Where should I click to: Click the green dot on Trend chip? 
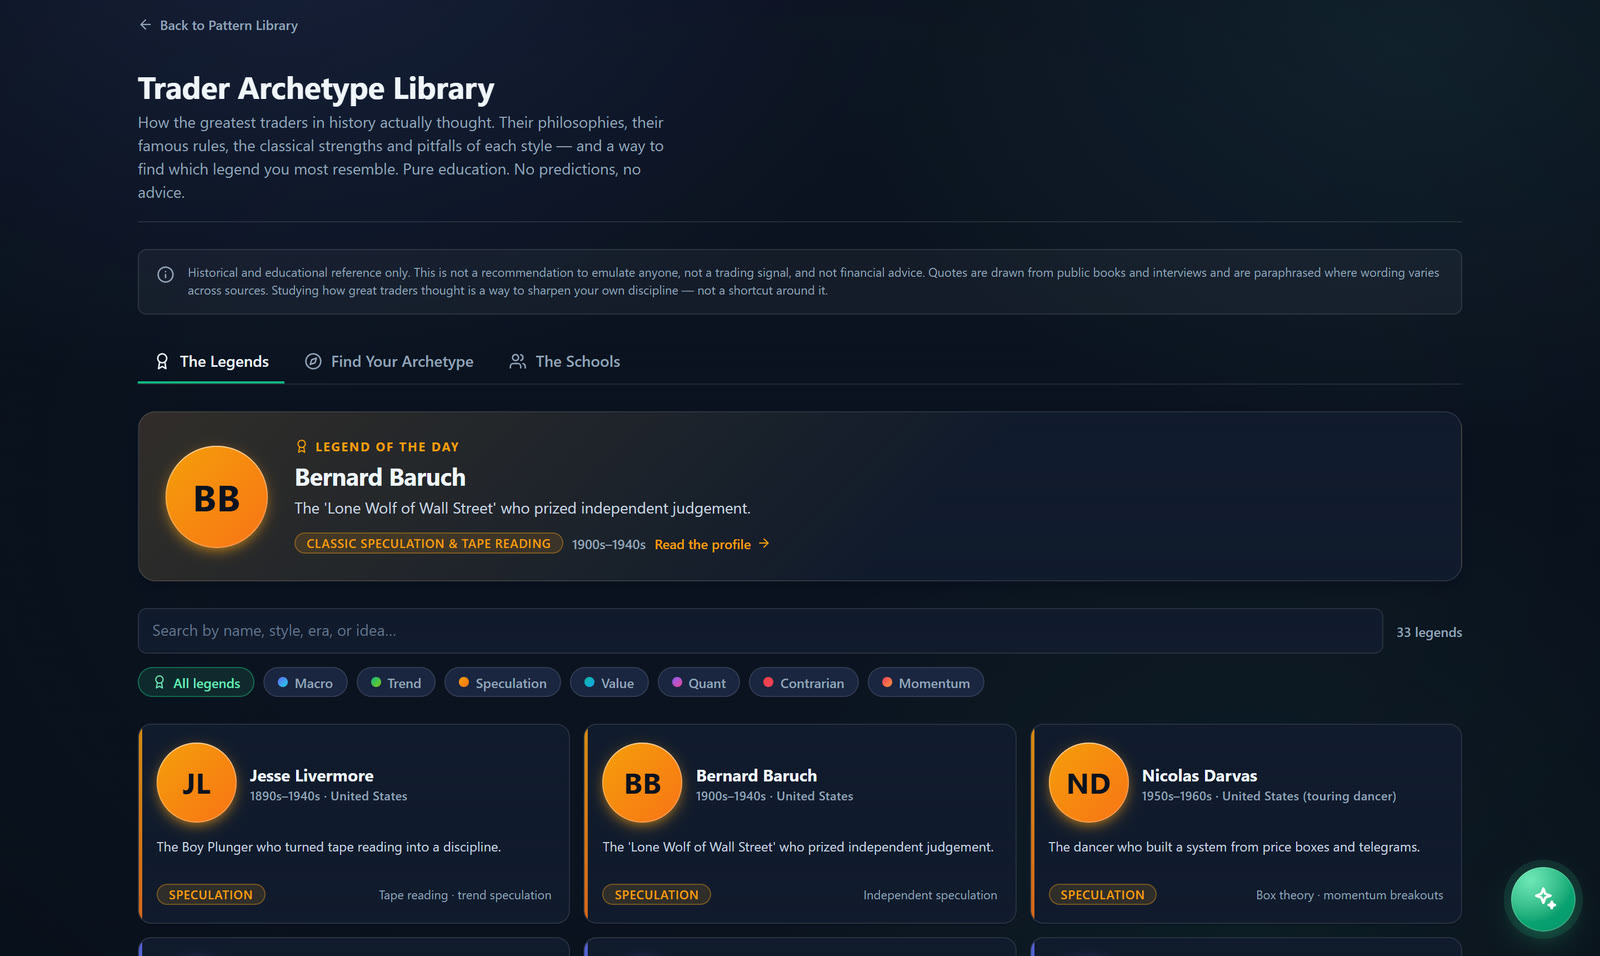(x=376, y=682)
